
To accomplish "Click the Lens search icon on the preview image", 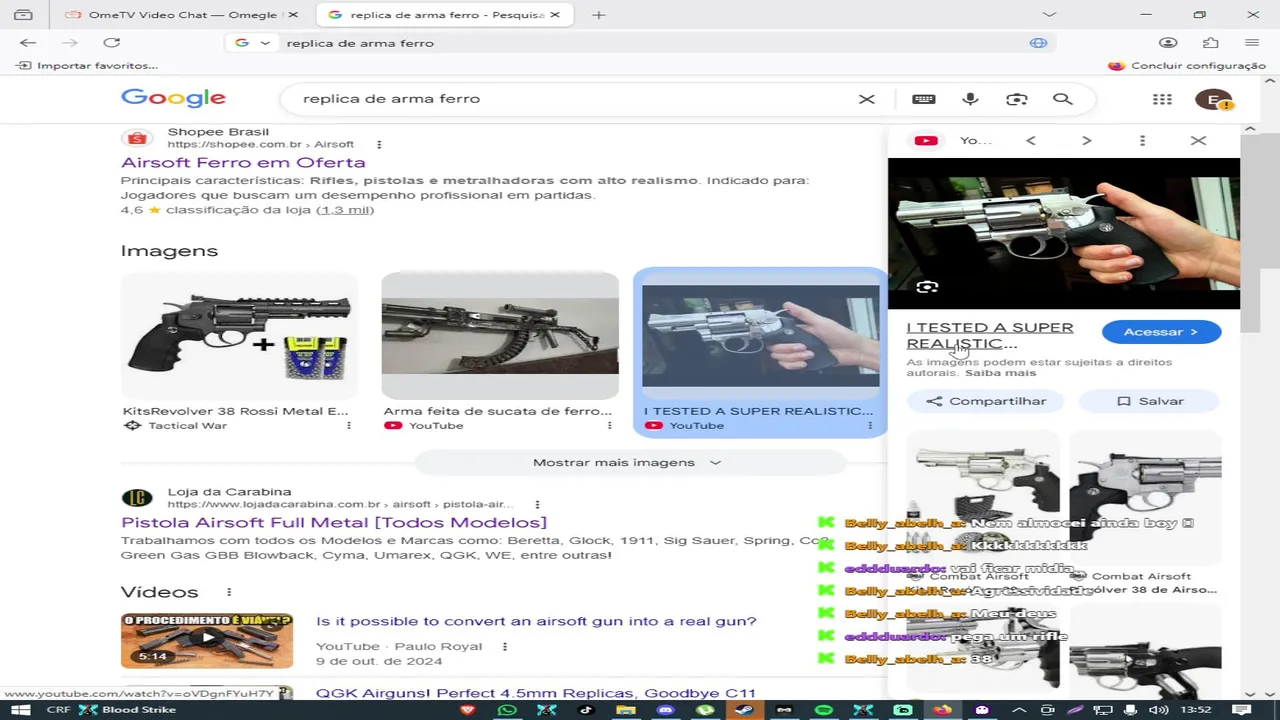I will click(x=927, y=287).
